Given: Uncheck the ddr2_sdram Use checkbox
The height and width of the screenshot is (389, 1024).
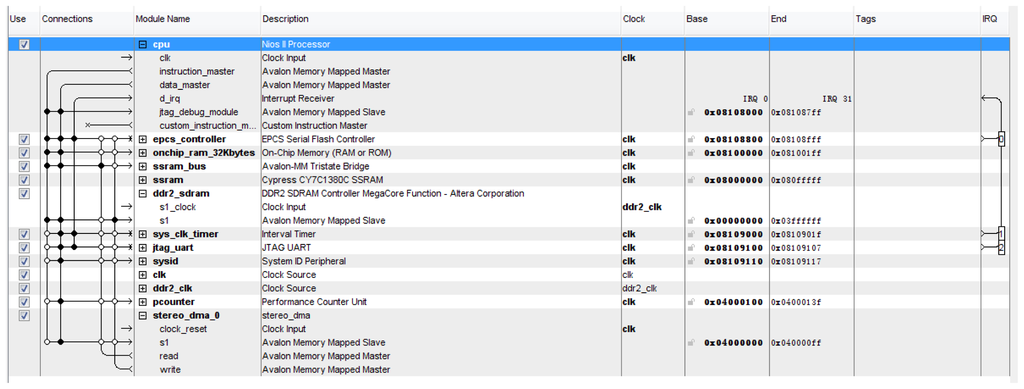Looking at the screenshot, I should (24, 194).
